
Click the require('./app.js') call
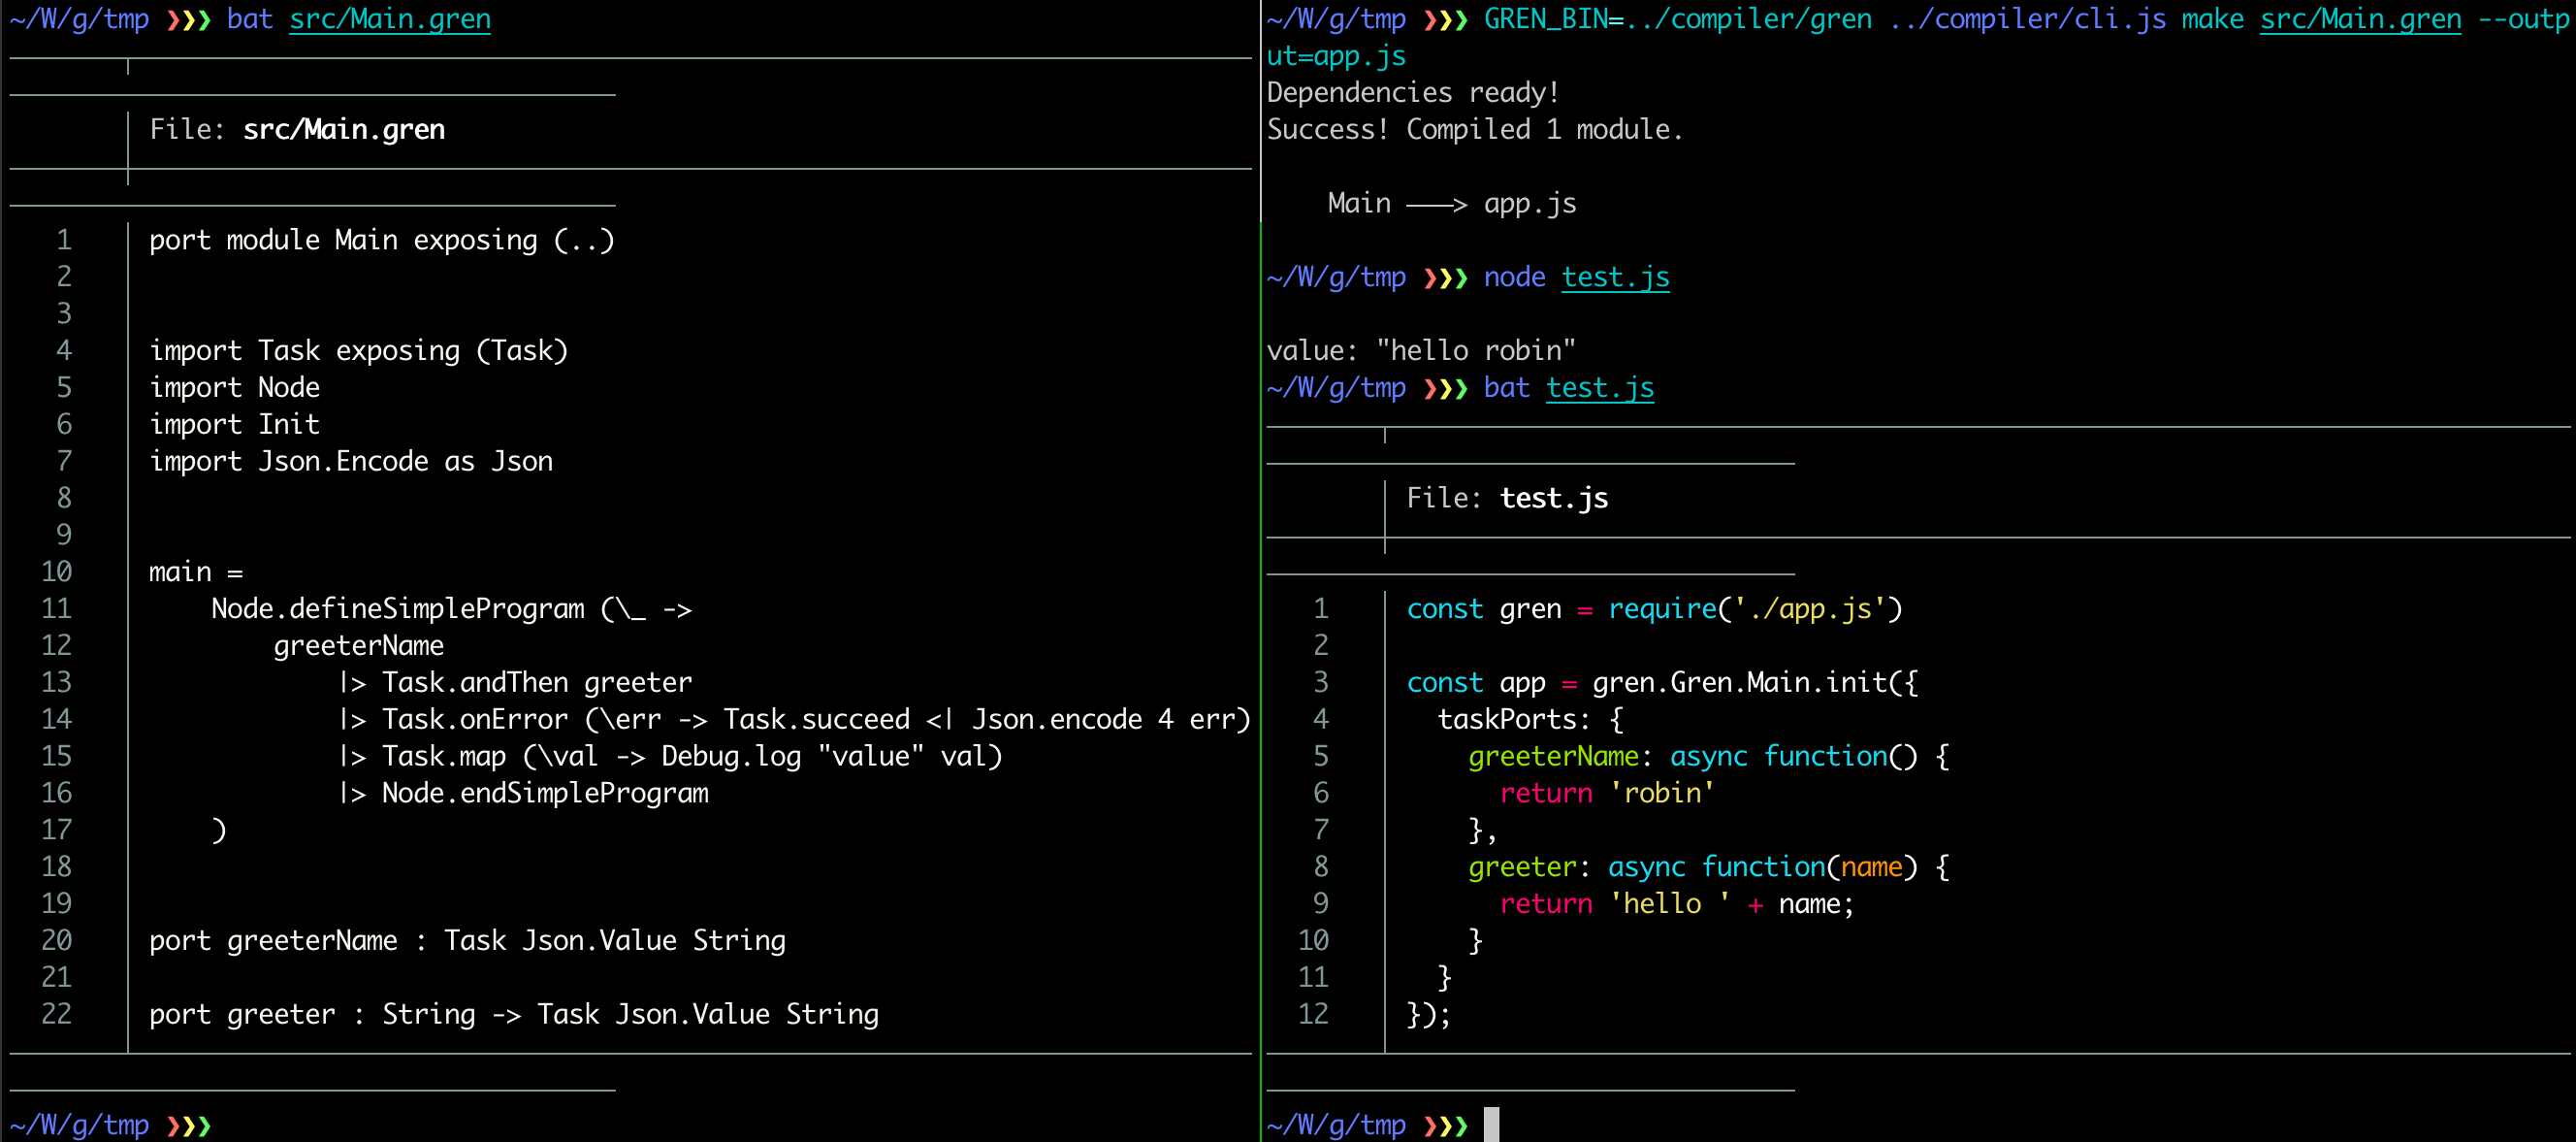pos(1754,608)
